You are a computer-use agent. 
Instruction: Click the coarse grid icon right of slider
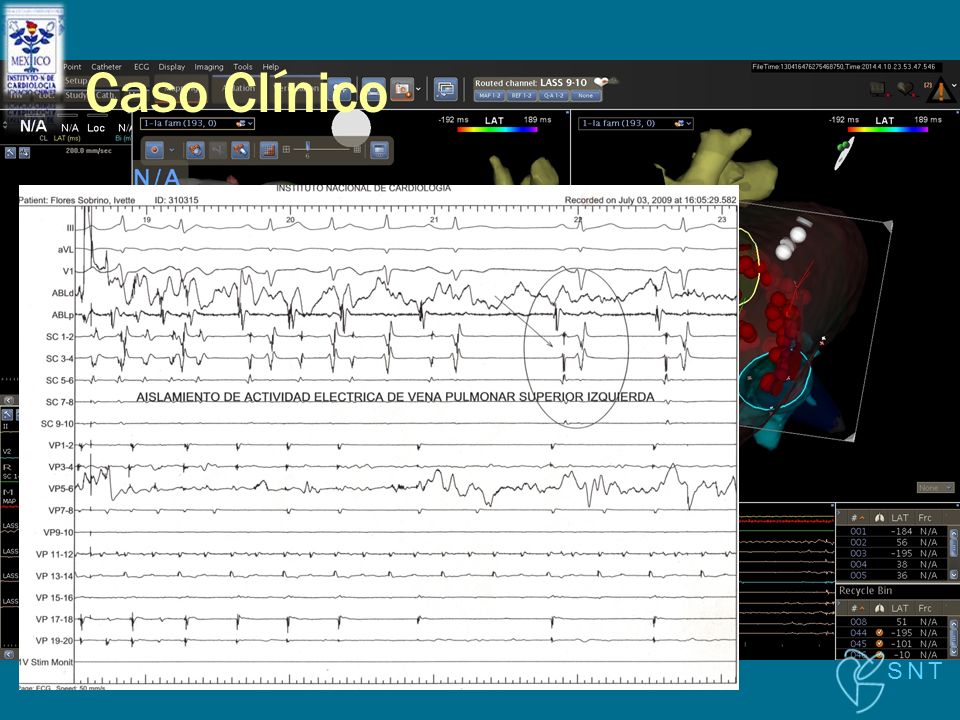click(x=358, y=149)
